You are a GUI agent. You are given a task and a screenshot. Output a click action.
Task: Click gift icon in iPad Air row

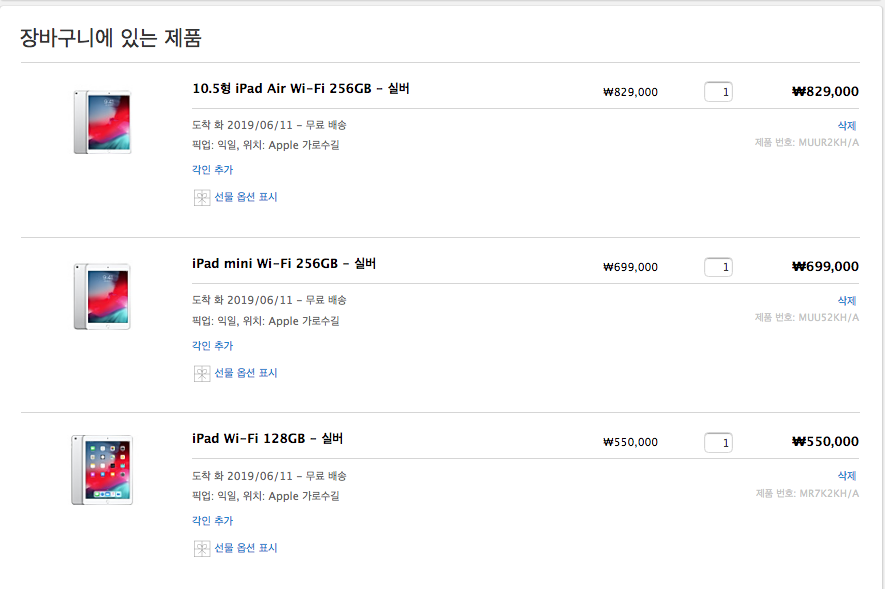click(x=201, y=197)
